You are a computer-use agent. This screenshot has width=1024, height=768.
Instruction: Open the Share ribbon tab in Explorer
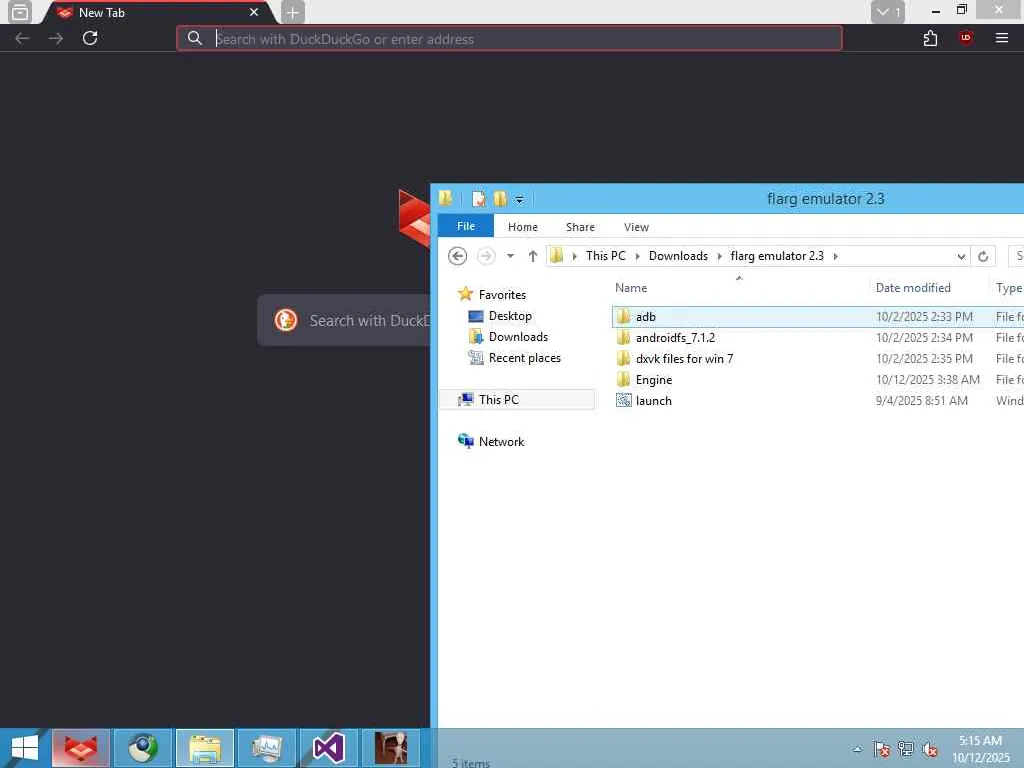pos(580,227)
